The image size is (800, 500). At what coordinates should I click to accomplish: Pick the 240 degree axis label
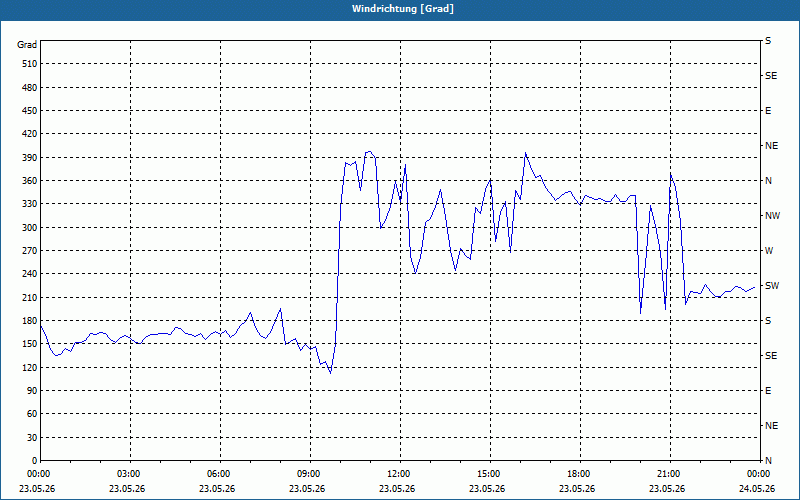coord(30,274)
